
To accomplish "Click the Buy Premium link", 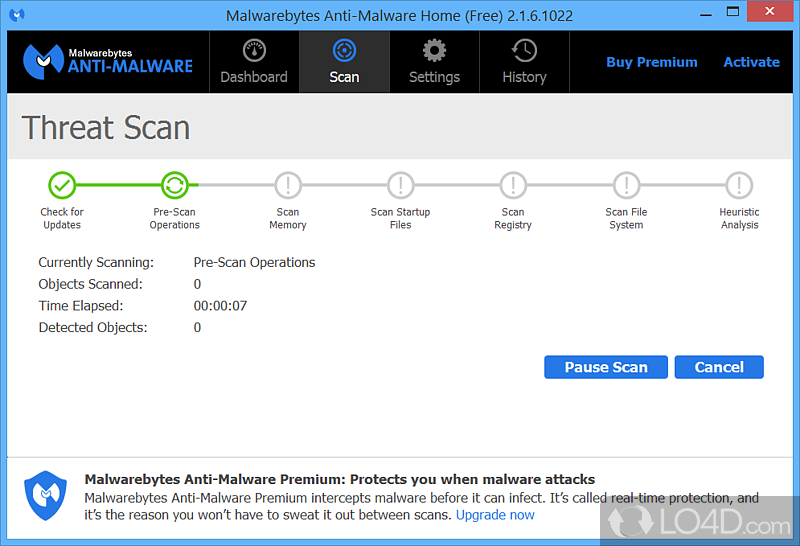I will [651, 62].
